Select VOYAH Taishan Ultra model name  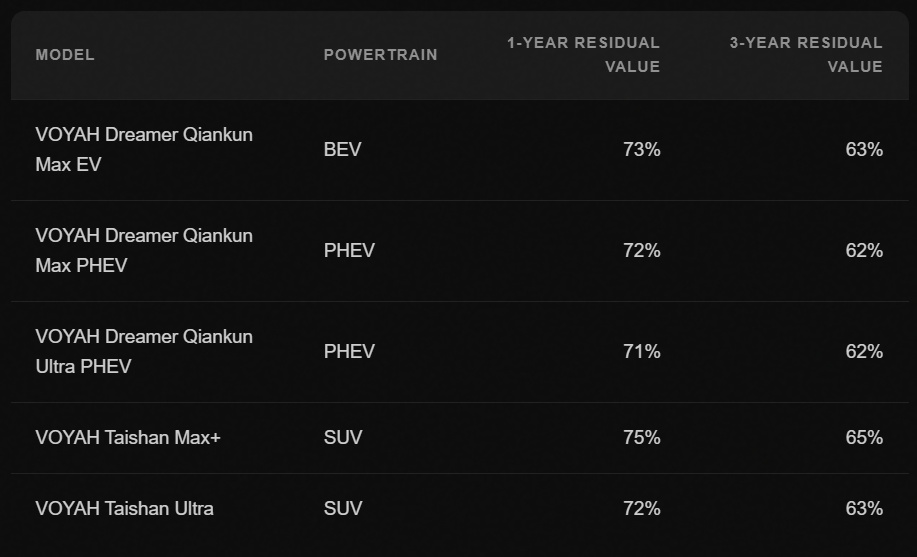pyautogui.click(x=125, y=508)
